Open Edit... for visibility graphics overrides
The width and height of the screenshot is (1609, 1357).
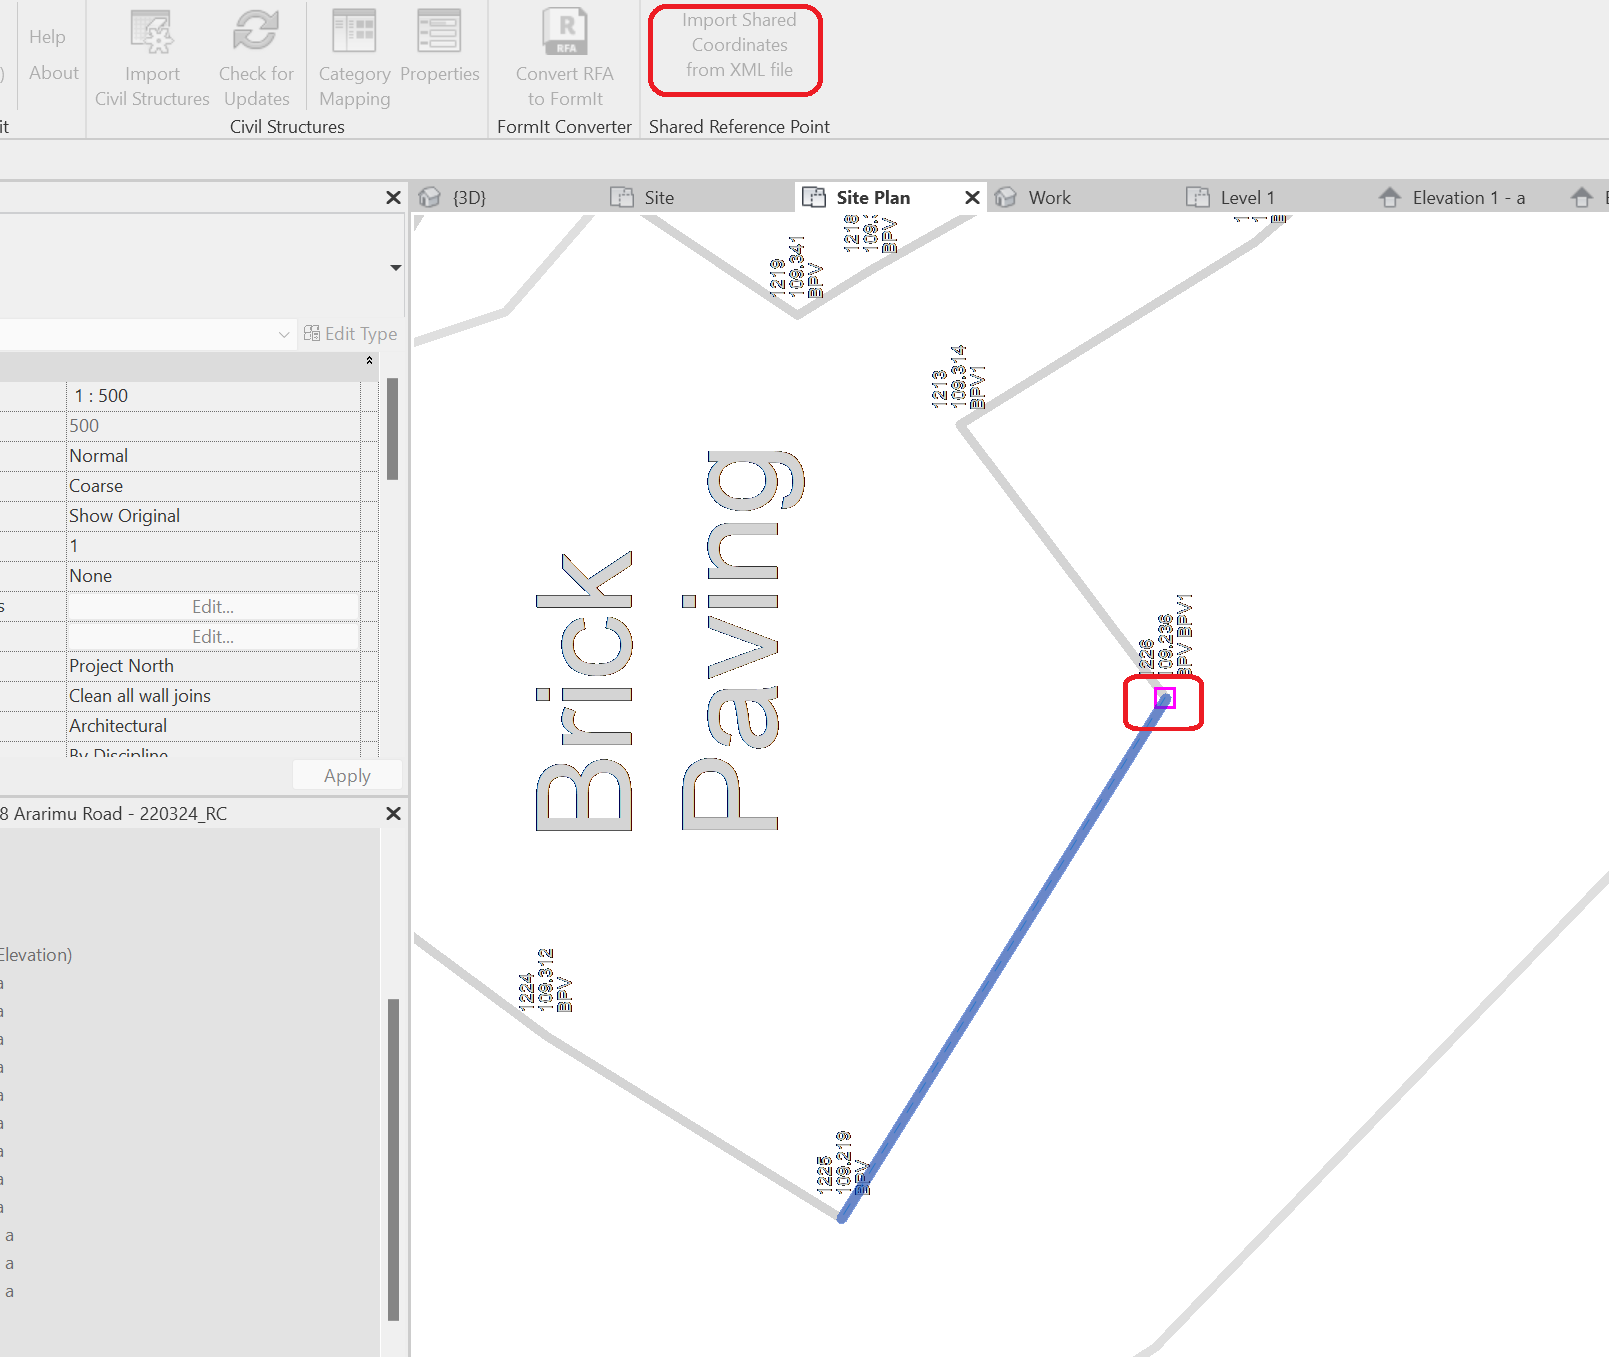212,606
